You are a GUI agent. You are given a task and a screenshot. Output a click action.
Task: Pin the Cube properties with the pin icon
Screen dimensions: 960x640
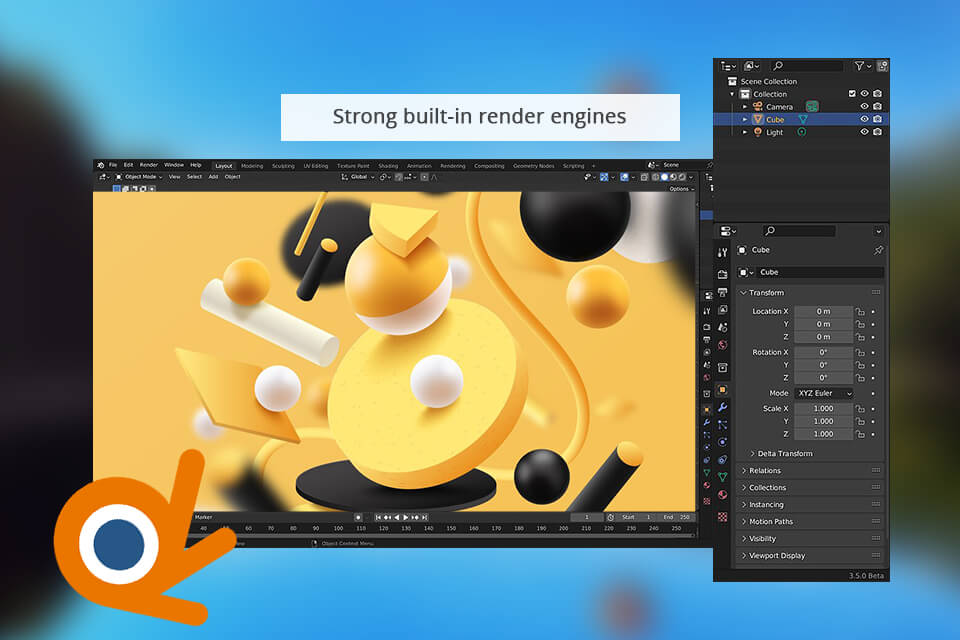[878, 250]
